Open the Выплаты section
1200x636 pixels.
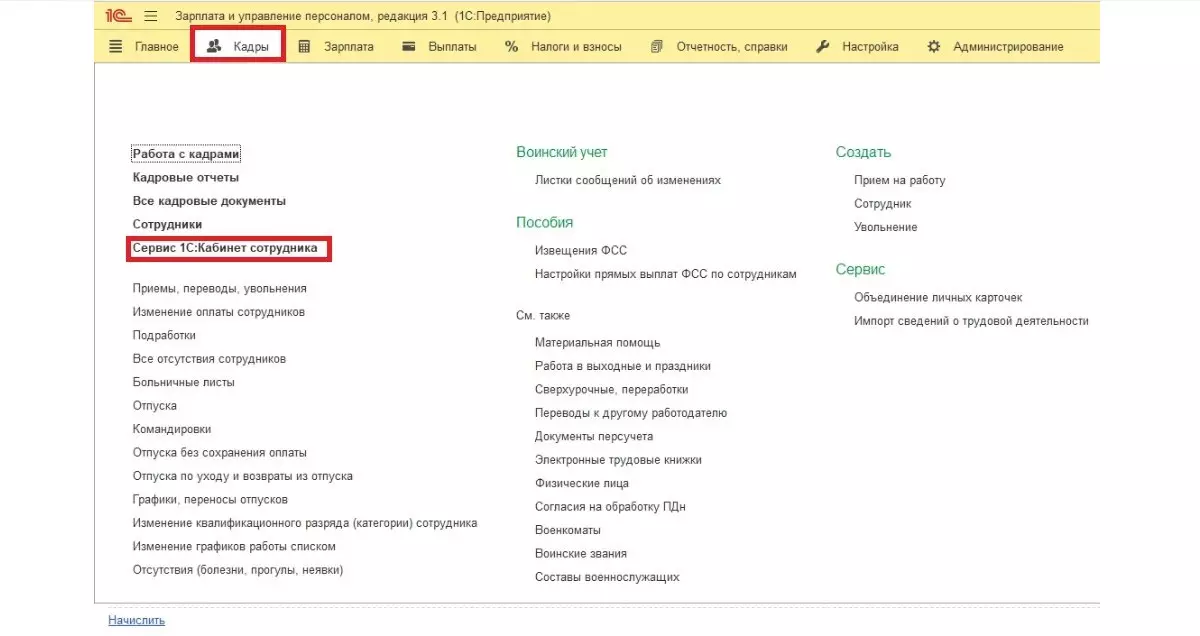[x=439, y=46]
